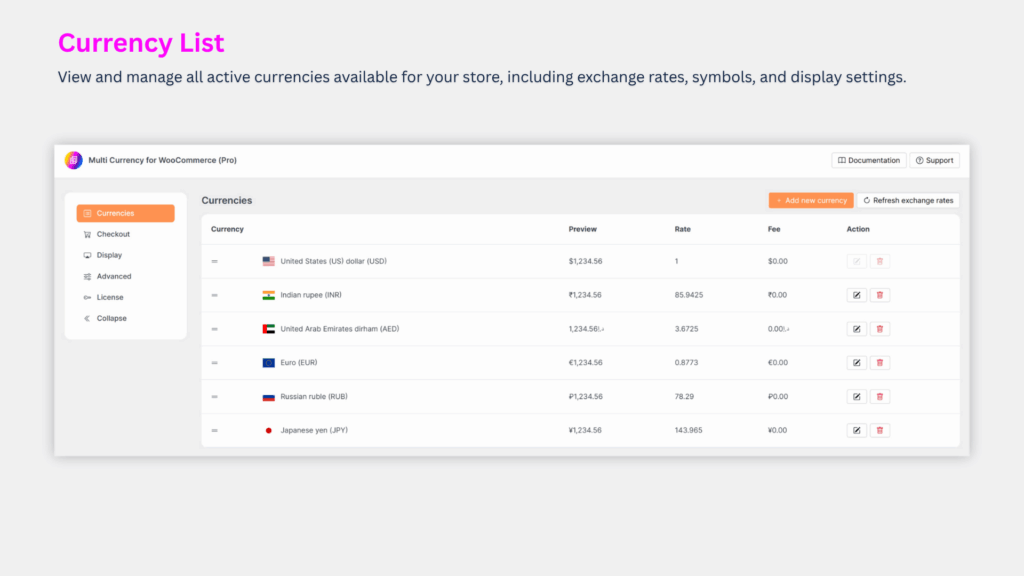
Task: Grab the Euro row drag handle
Action: [x=213, y=362]
